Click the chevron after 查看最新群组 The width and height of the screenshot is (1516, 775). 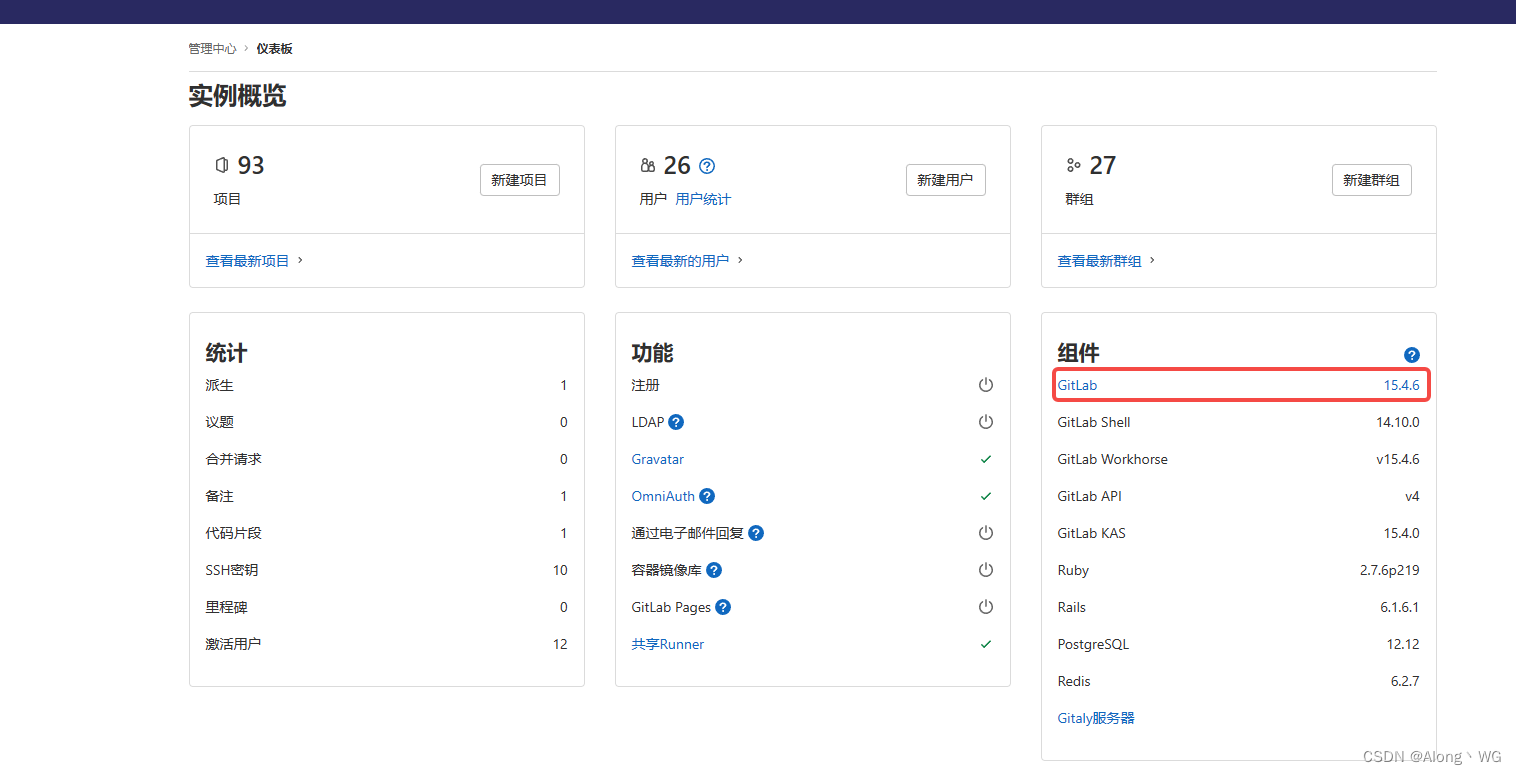pos(1152,260)
